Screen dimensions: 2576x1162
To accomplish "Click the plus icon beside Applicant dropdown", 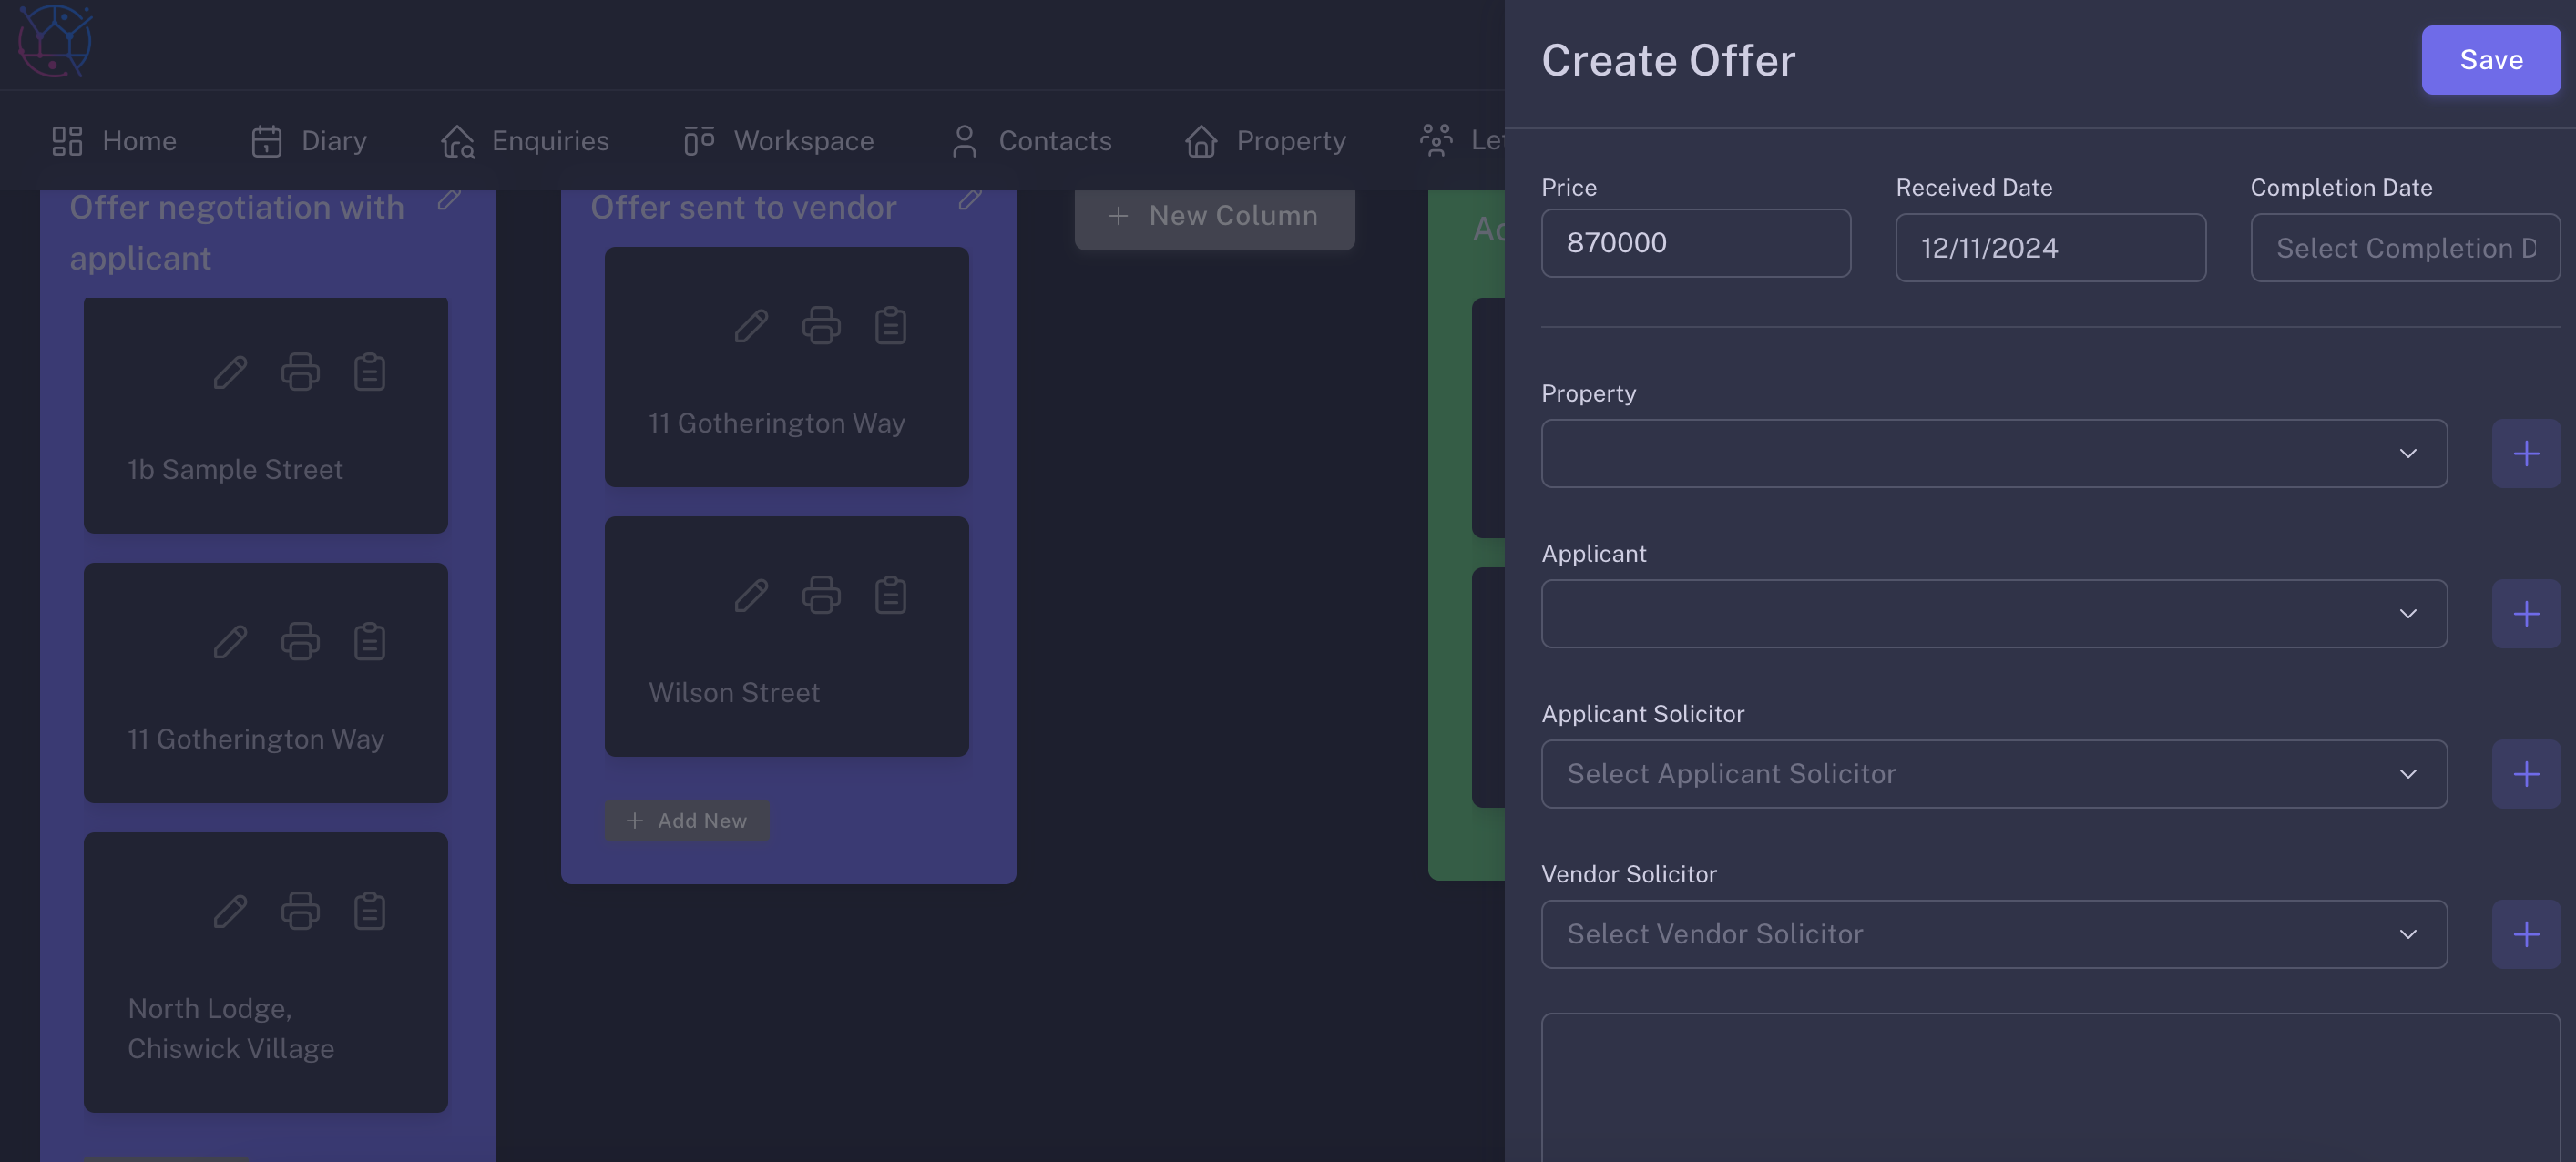I will (x=2525, y=613).
